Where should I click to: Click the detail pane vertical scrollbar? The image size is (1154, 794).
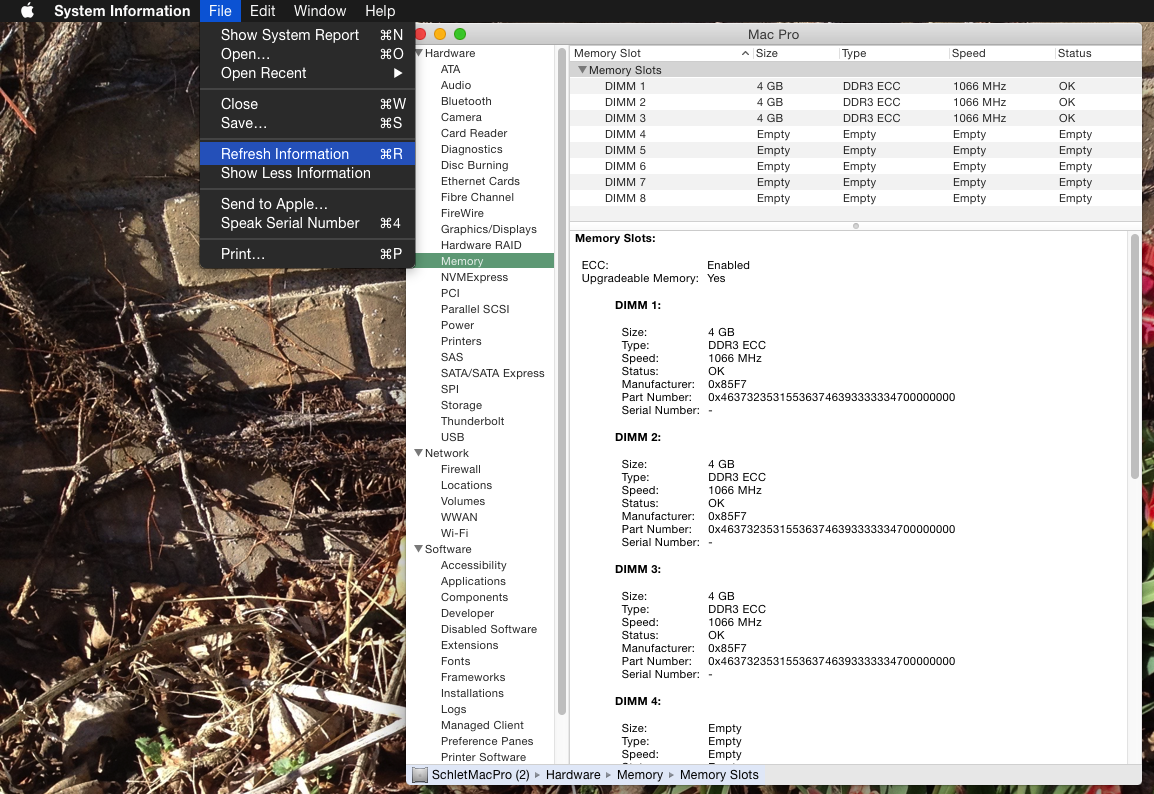pyautogui.click(x=1134, y=355)
